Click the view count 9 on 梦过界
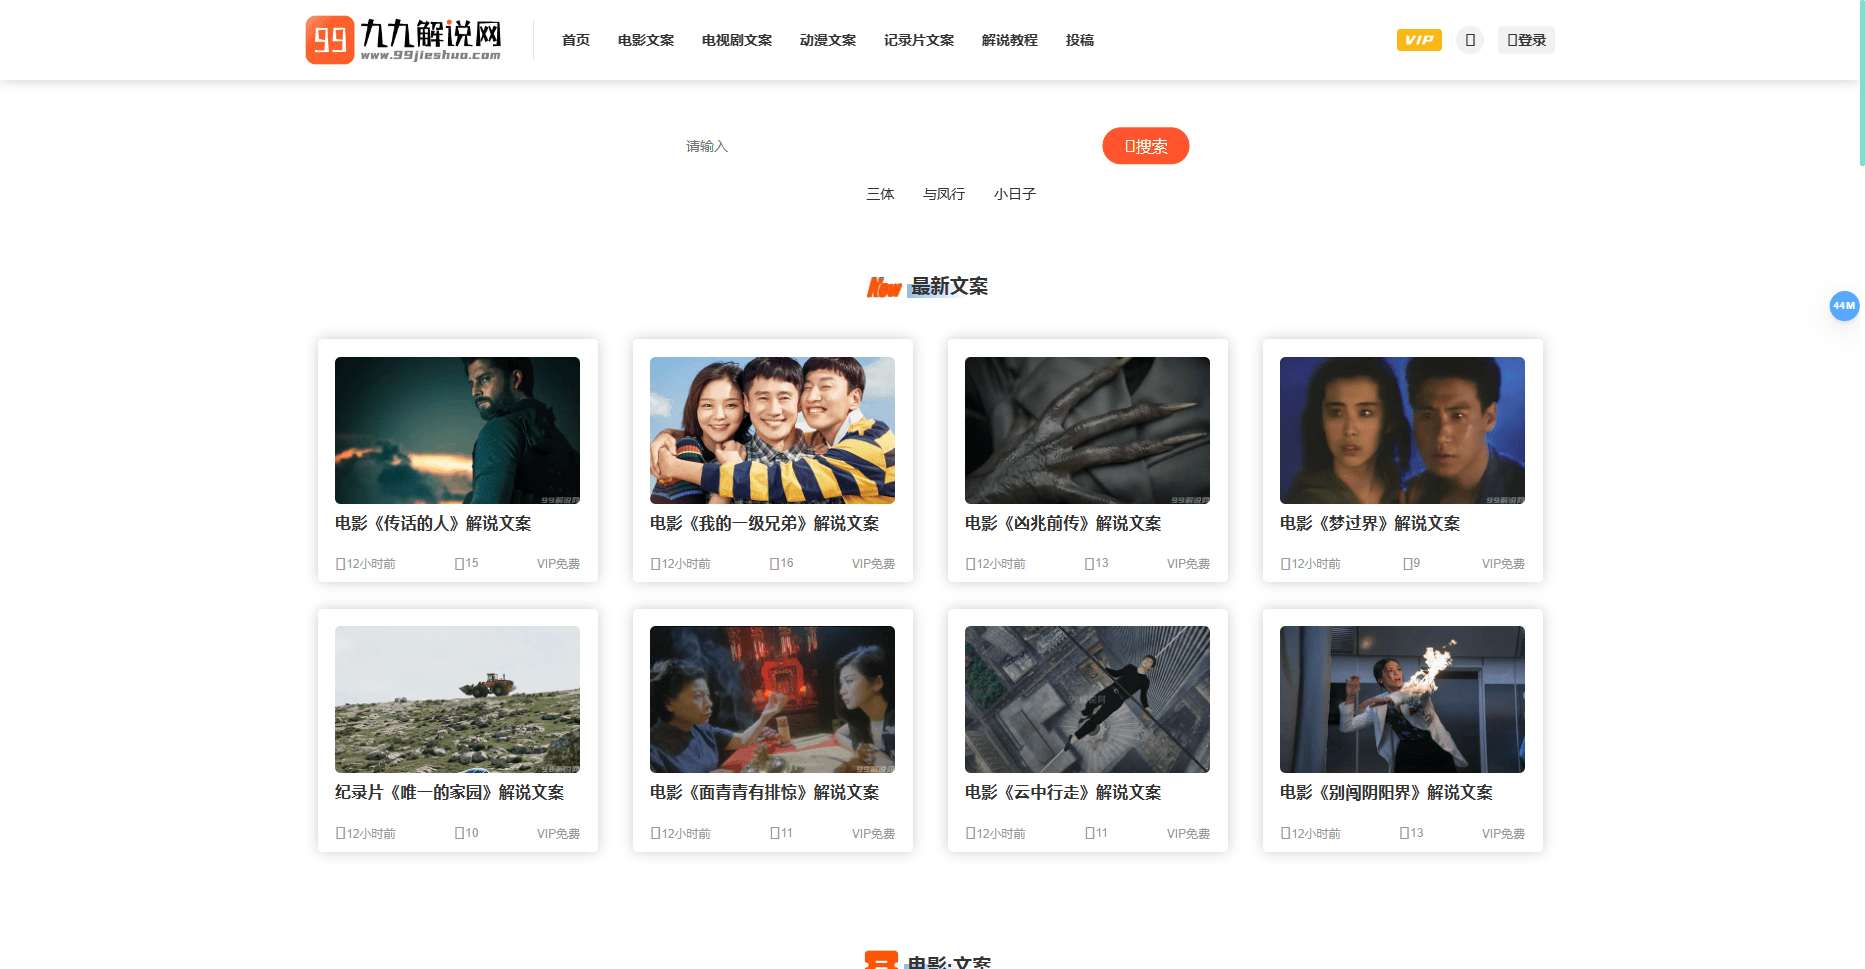This screenshot has height=969, width=1865. pyautogui.click(x=1411, y=563)
